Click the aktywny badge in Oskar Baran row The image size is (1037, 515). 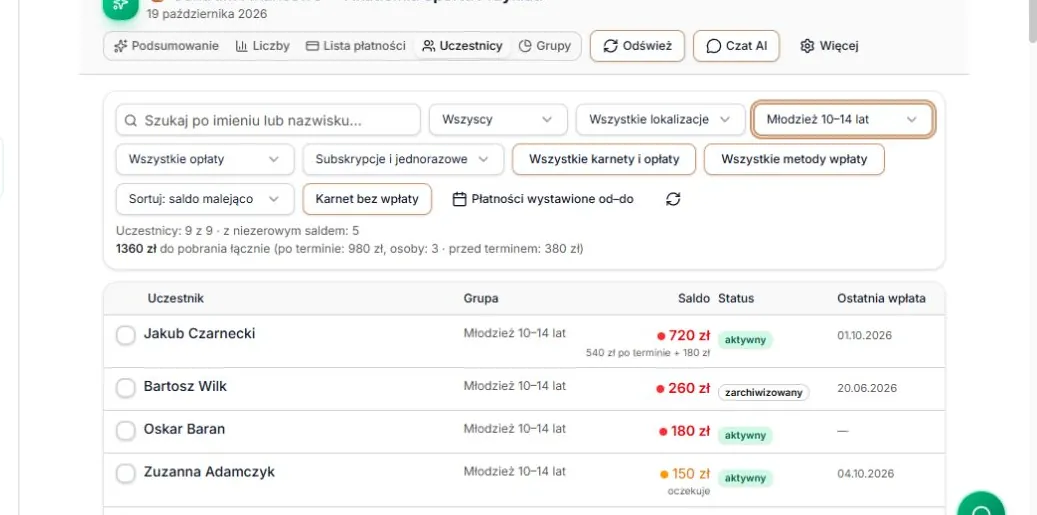pyautogui.click(x=745, y=436)
